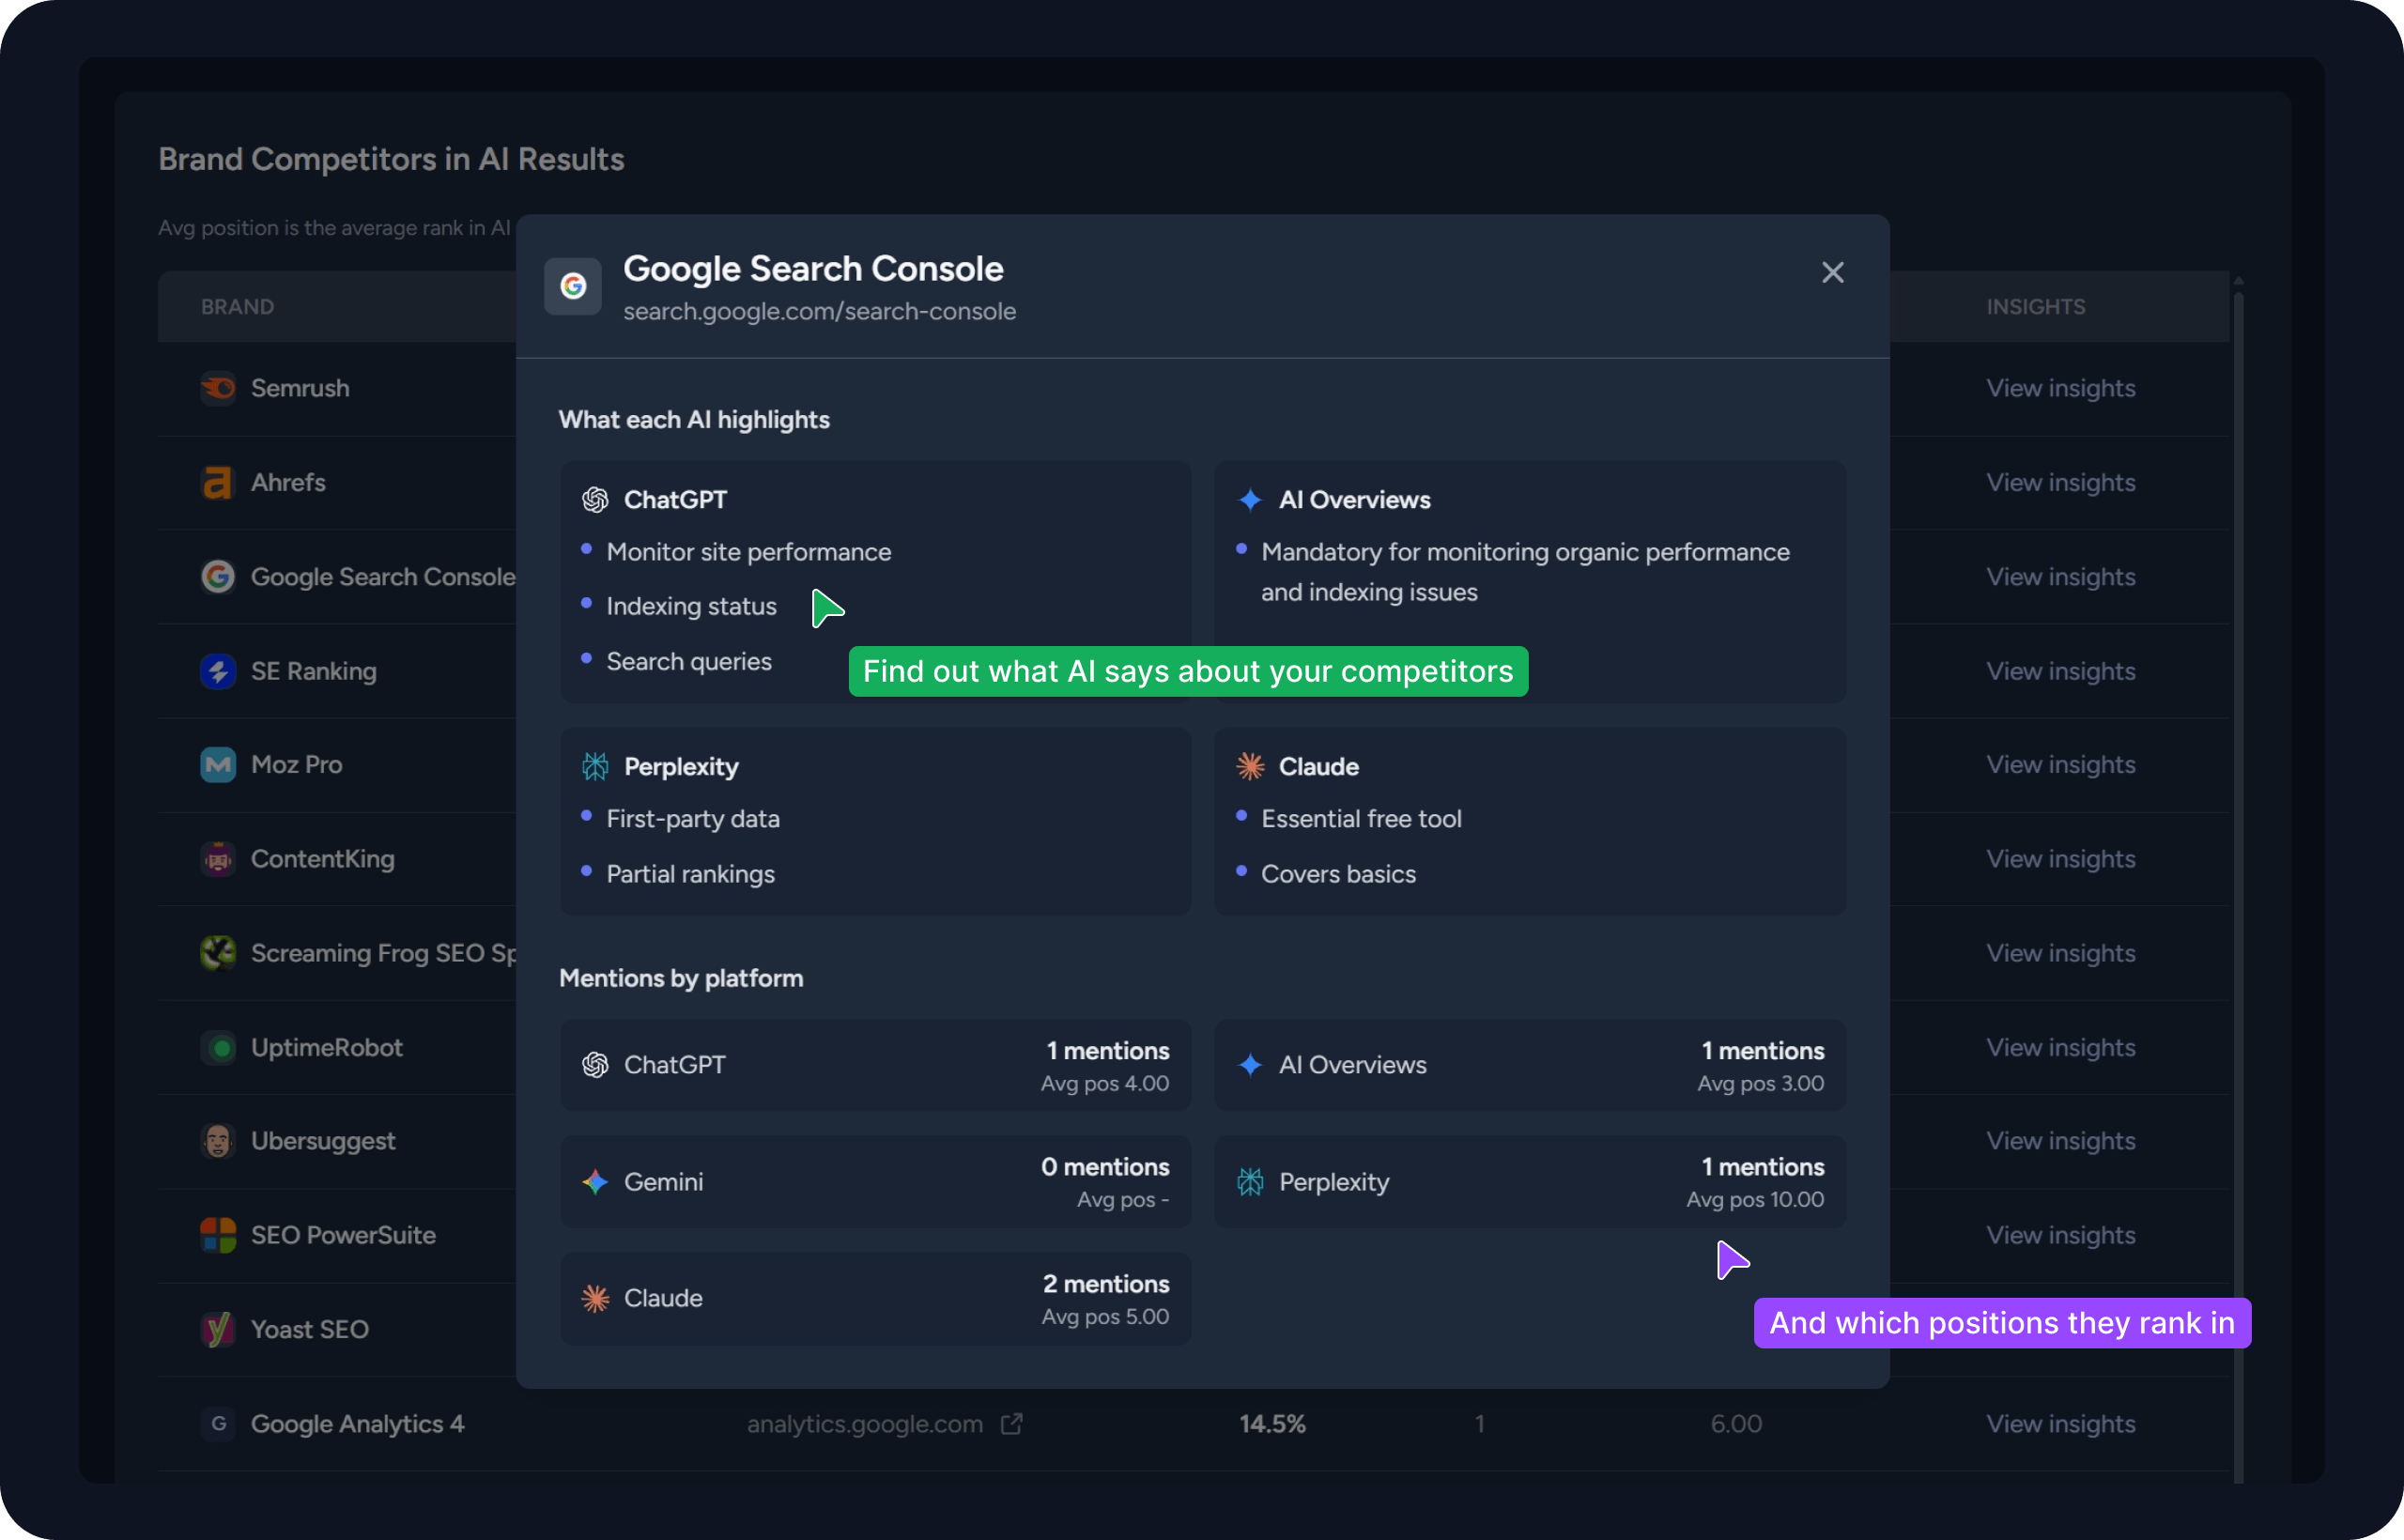Click the SEO PowerSuite colorful icon
The height and width of the screenshot is (1540, 2404).
pyautogui.click(x=218, y=1235)
